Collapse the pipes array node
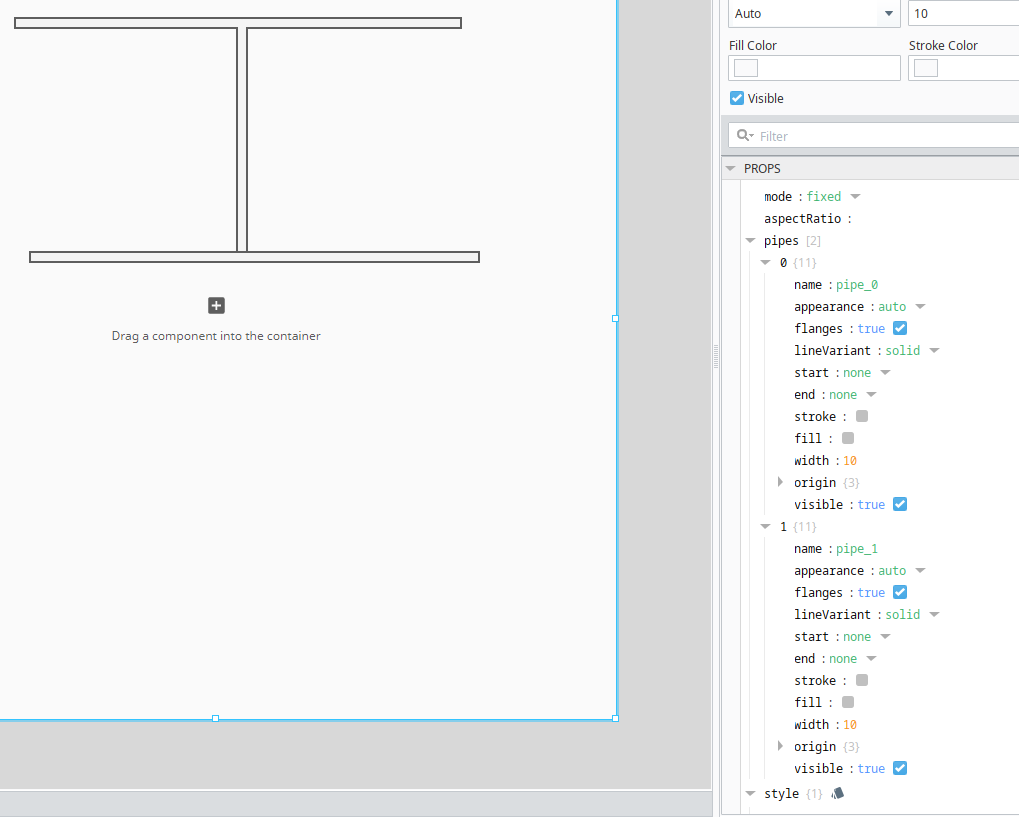 click(750, 241)
